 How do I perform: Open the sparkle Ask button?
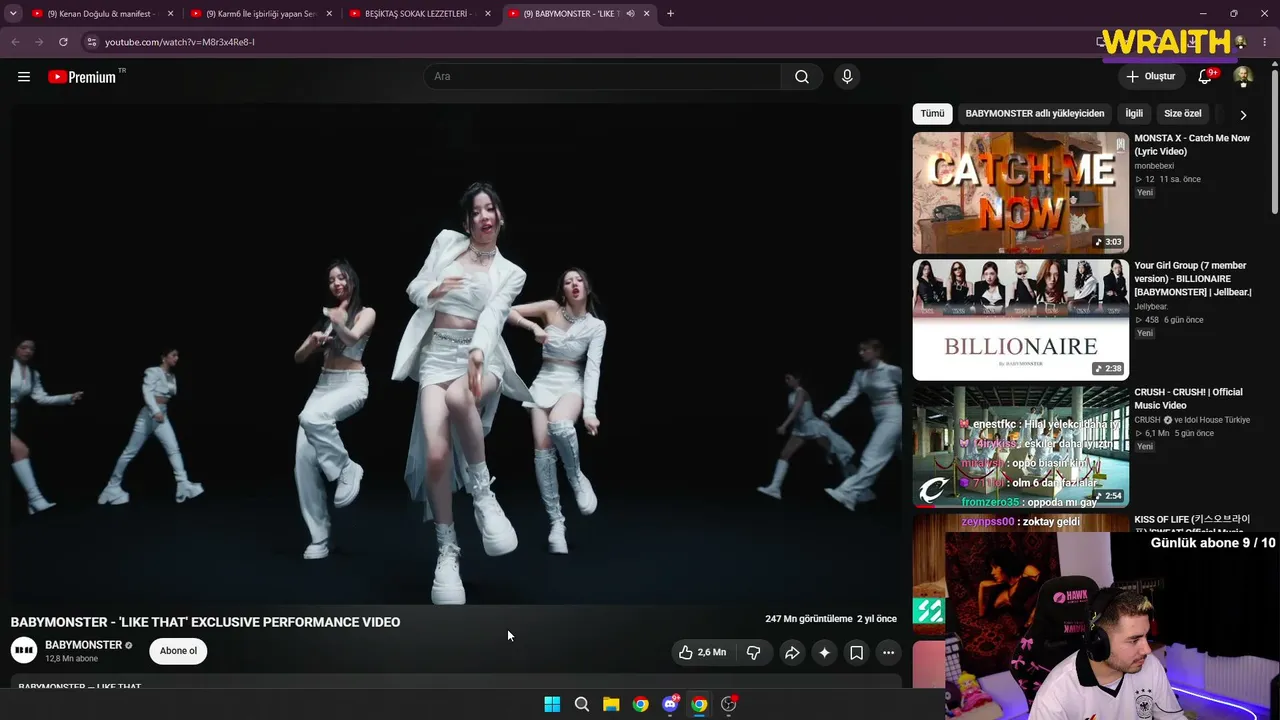(x=824, y=653)
